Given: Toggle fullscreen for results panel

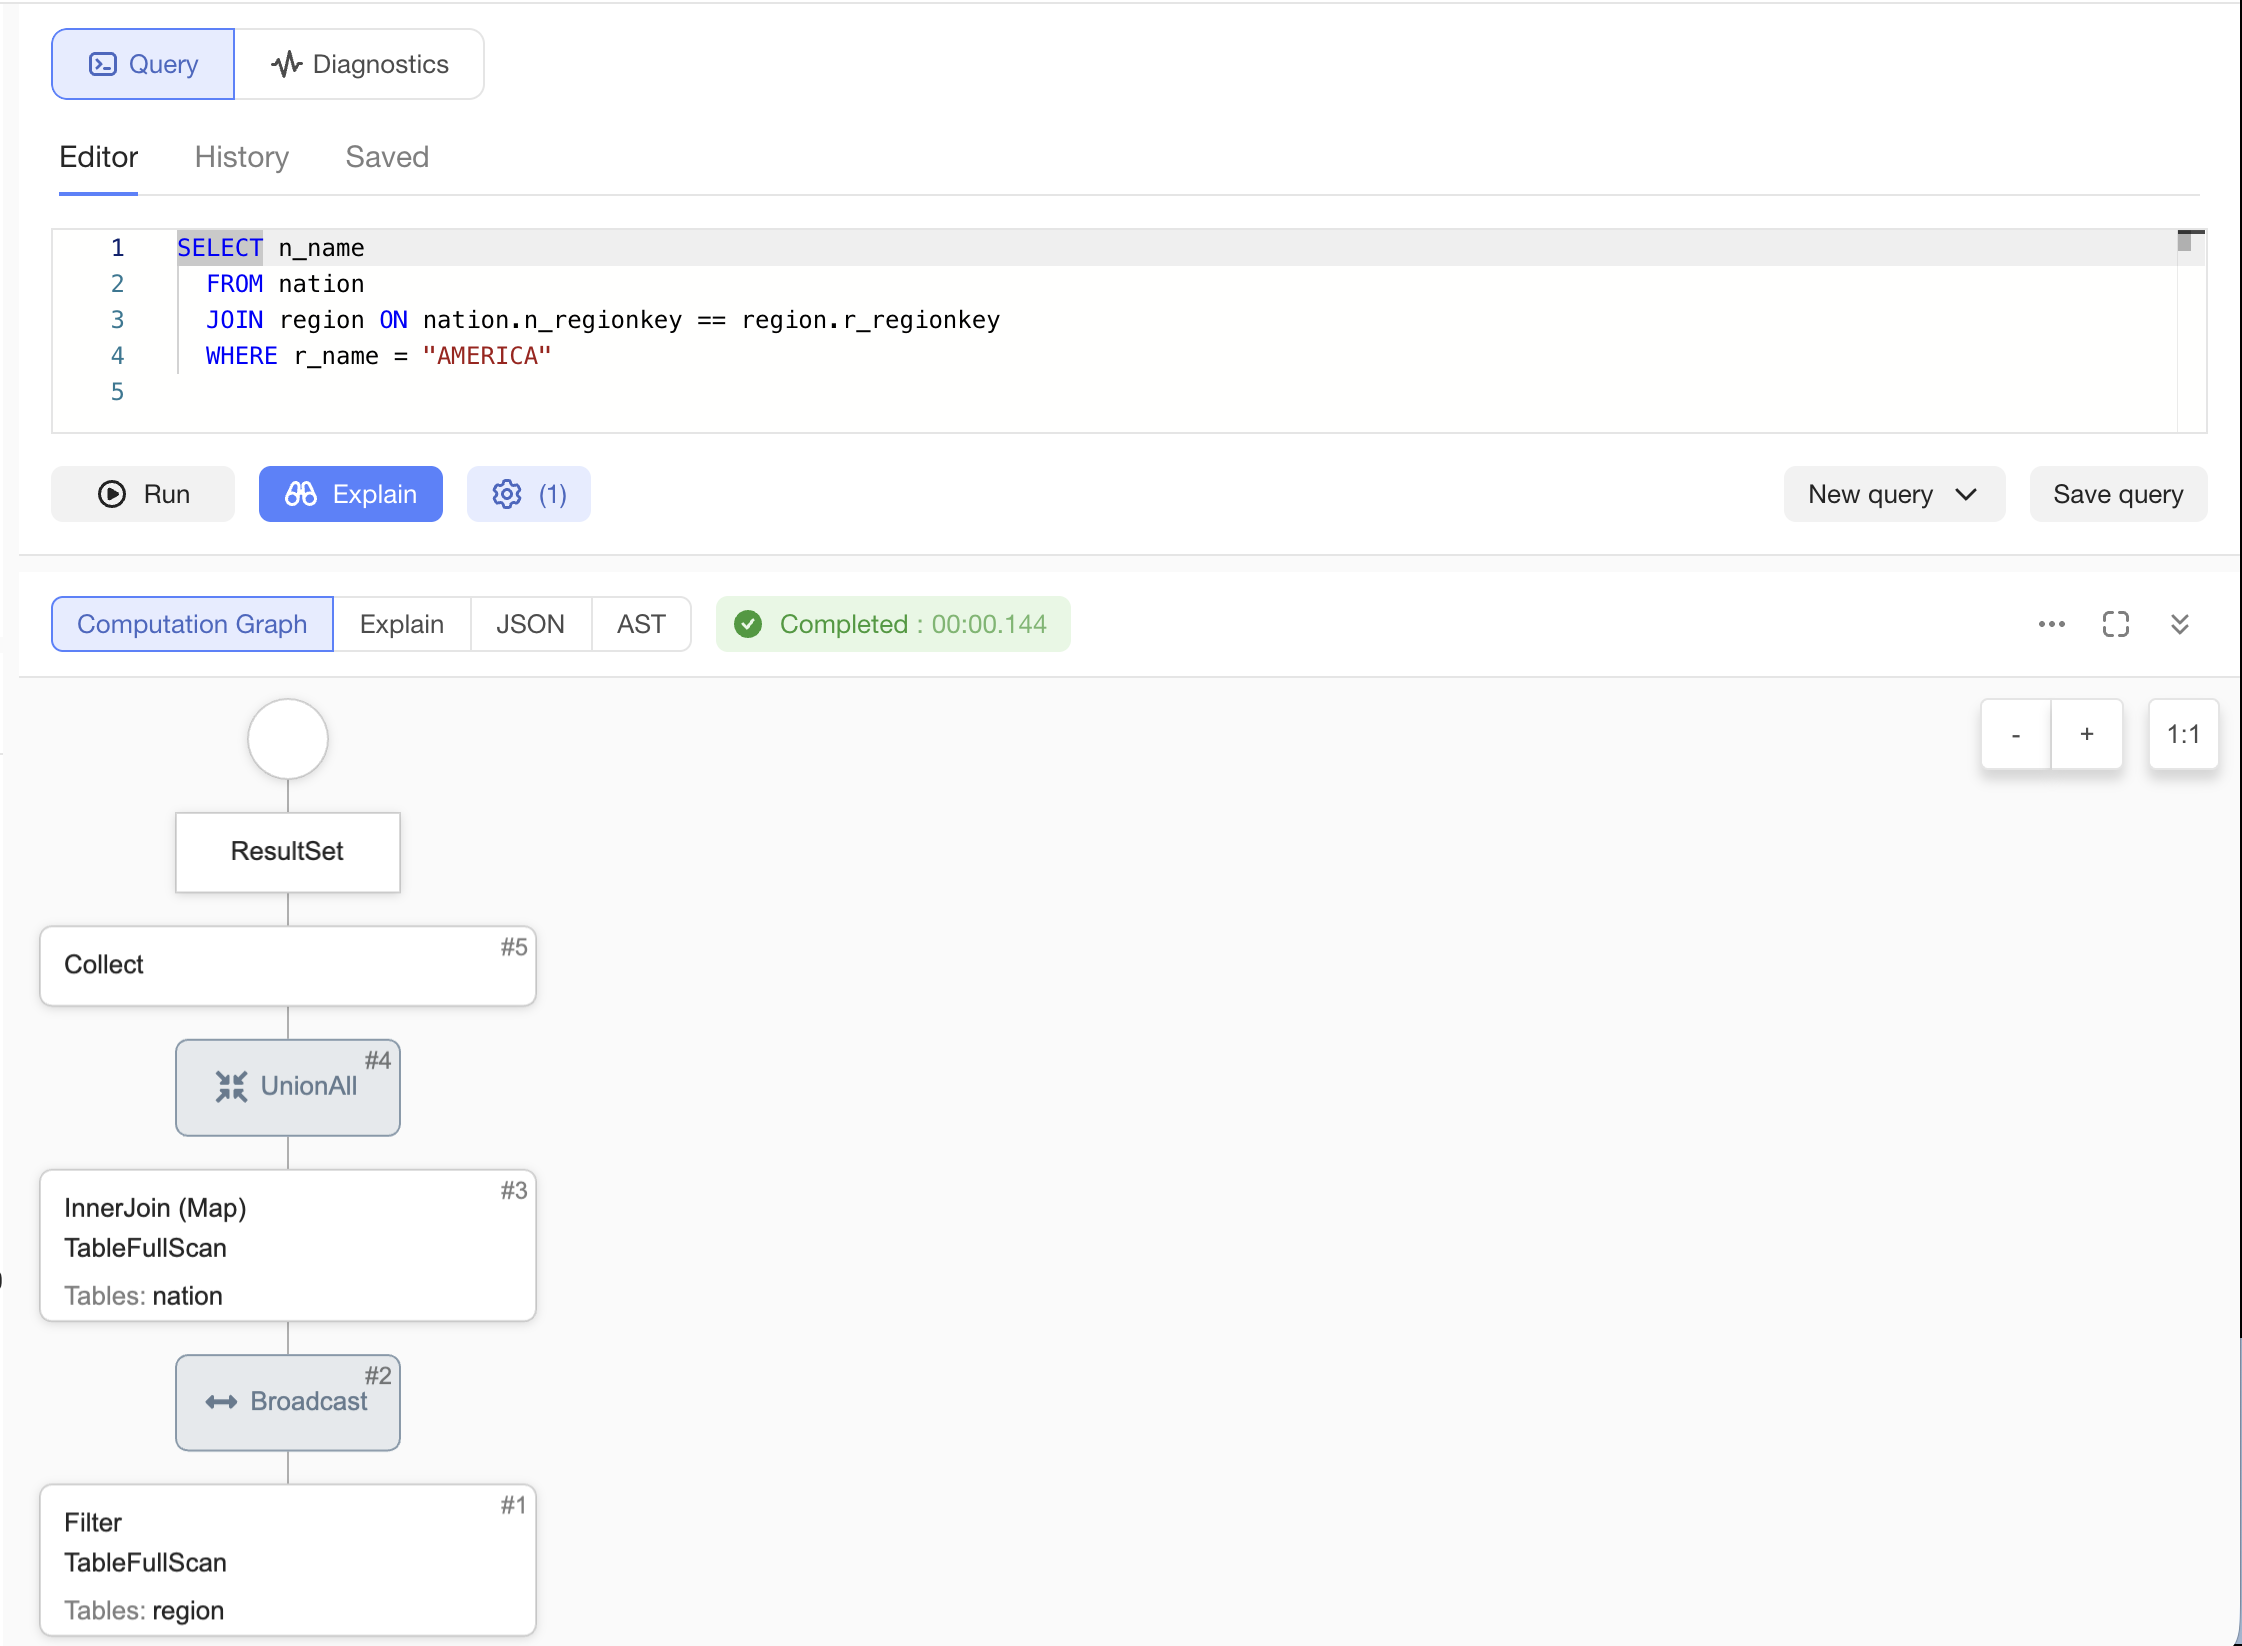Looking at the screenshot, I should pos(2116,624).
